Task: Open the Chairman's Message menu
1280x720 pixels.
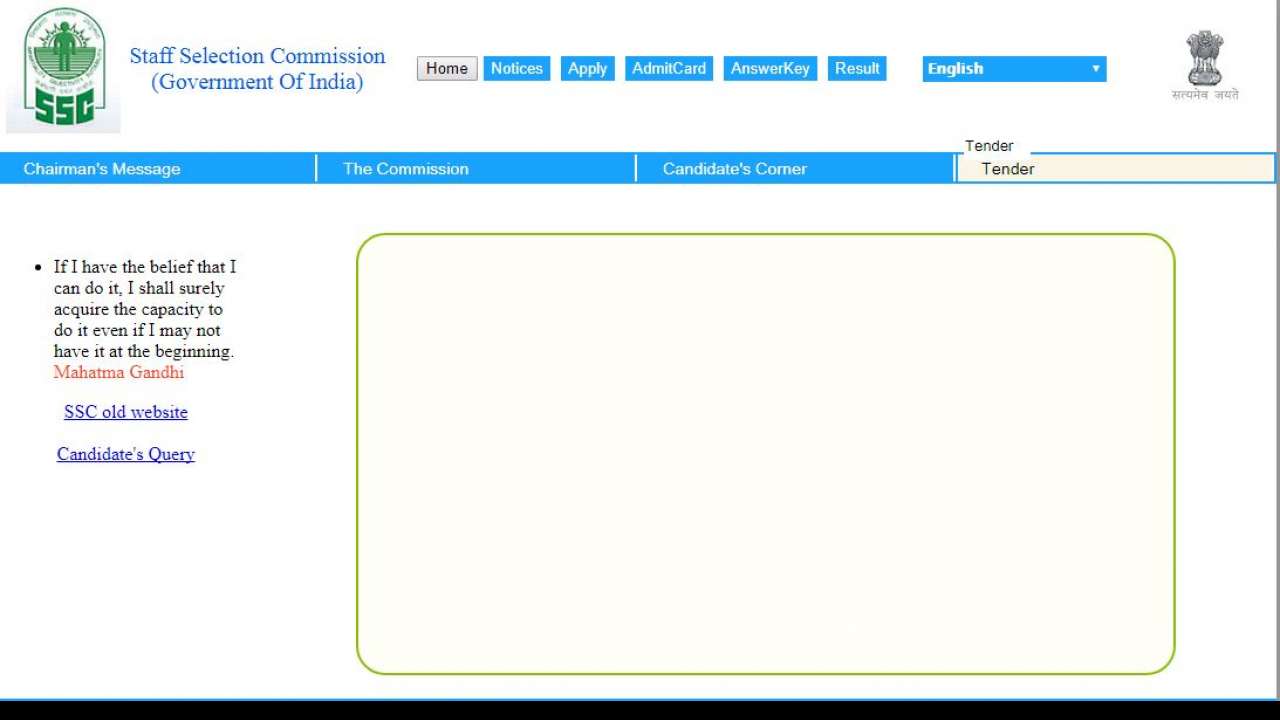Action: coord(102,168)
